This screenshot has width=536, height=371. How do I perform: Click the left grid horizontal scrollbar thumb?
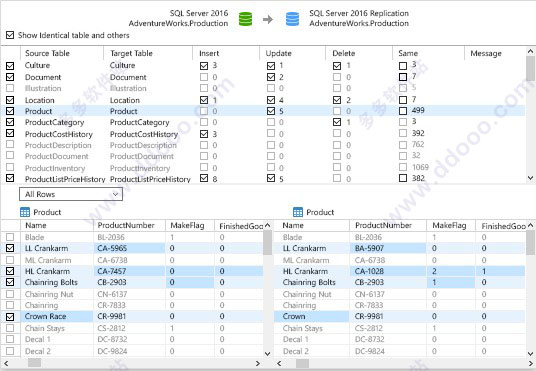pos(34,363)
